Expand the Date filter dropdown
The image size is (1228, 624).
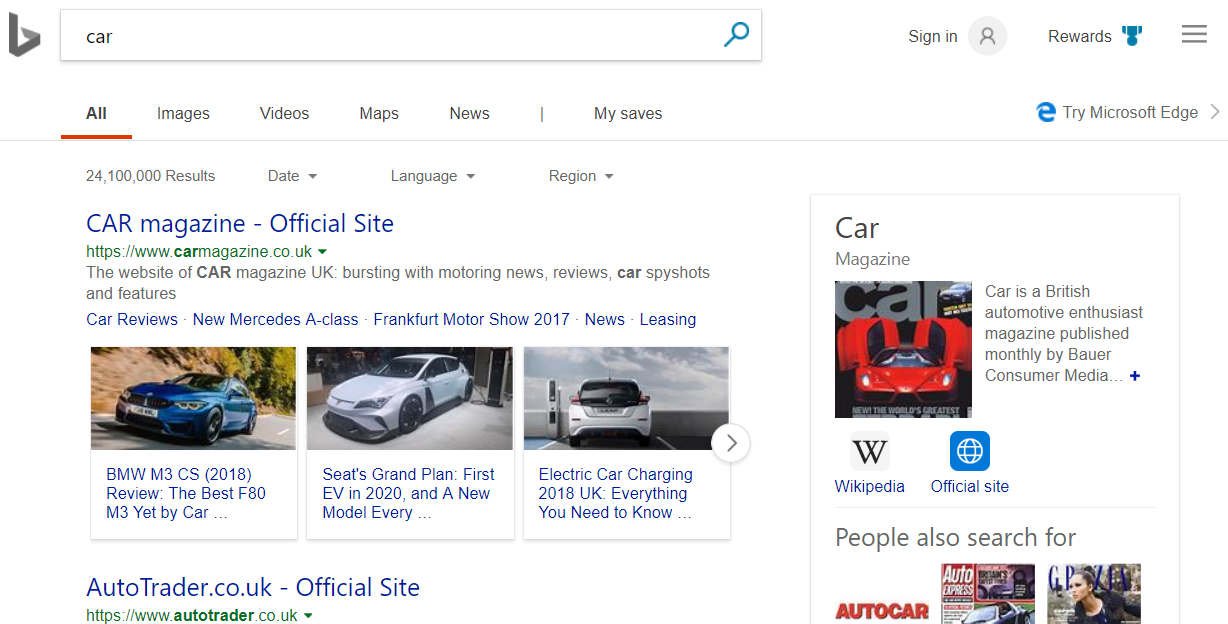click(292, 176)
